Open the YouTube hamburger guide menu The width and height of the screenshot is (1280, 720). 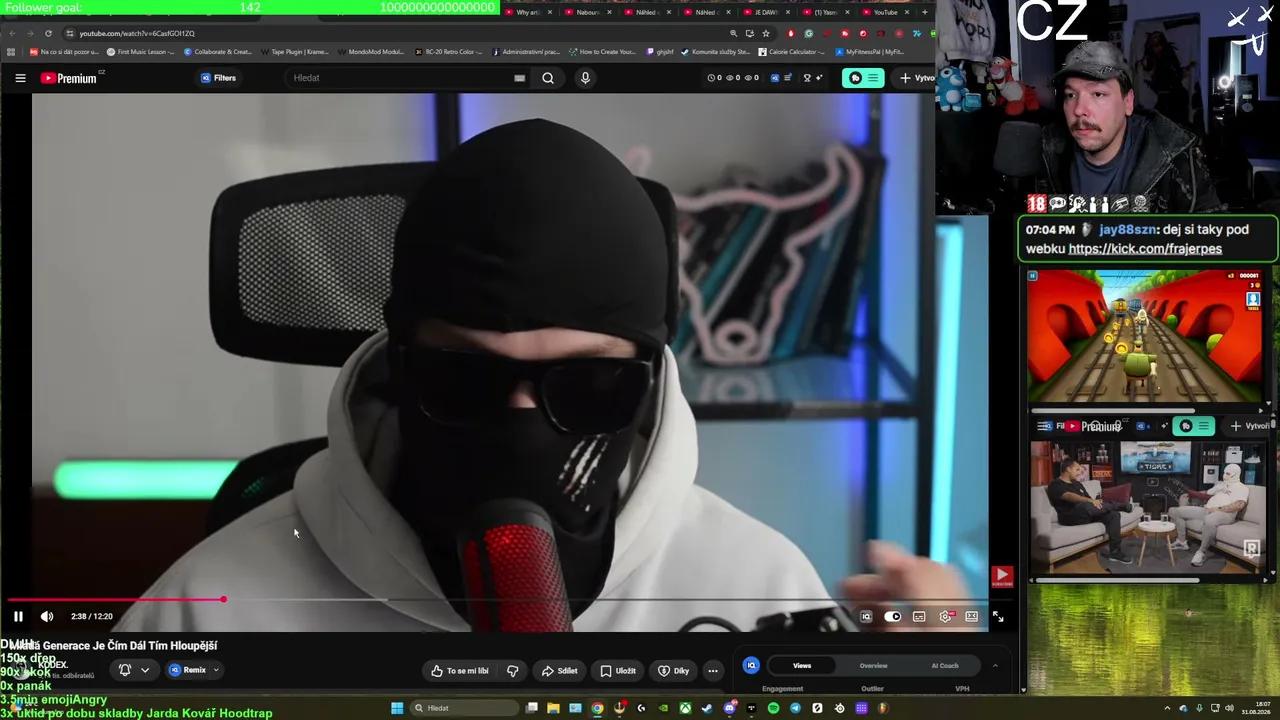[20, 78]
